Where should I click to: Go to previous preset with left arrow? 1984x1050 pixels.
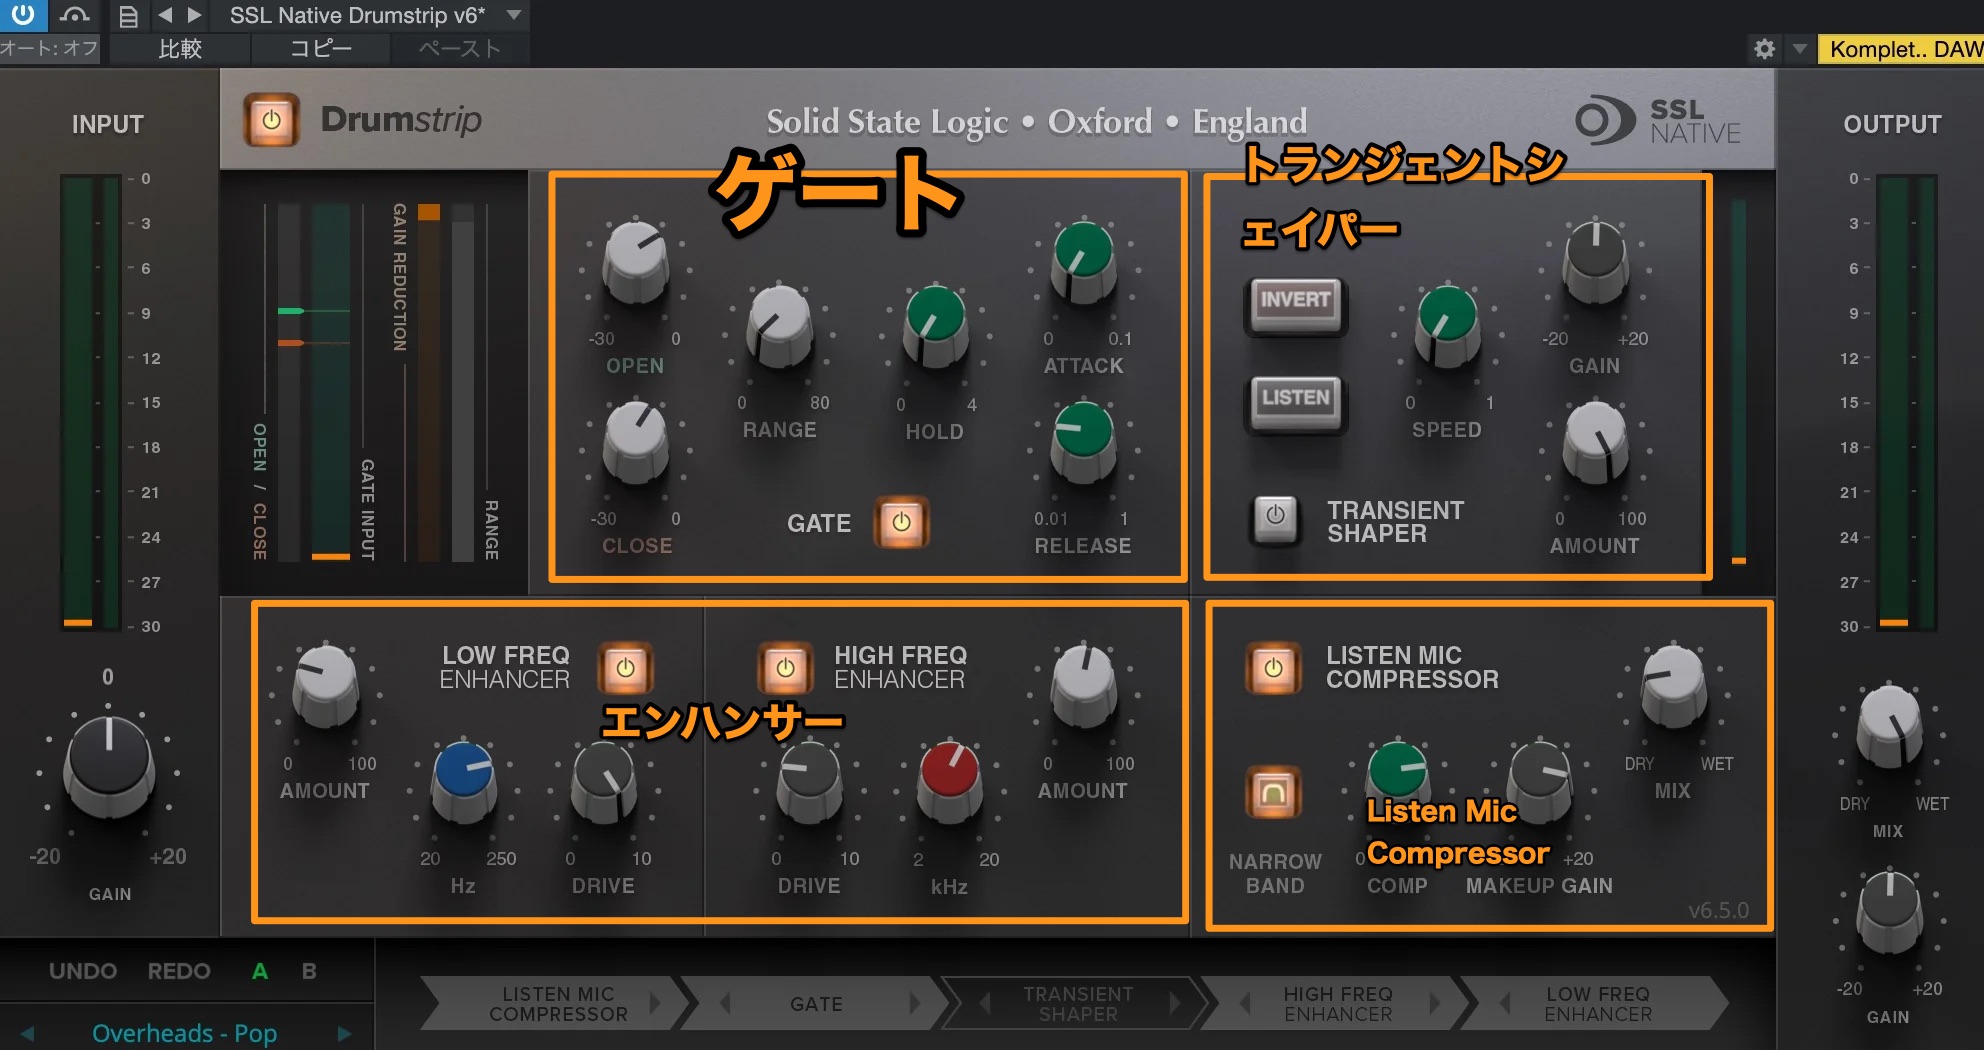click(165, 15)
